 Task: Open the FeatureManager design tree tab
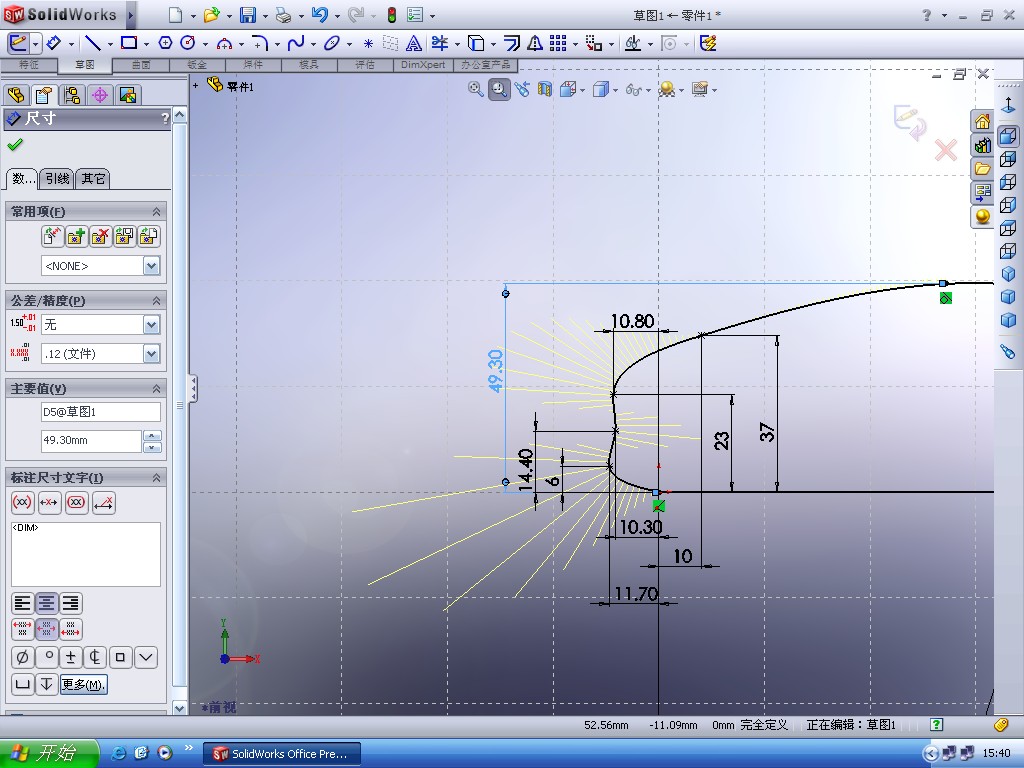pos(16,95)
